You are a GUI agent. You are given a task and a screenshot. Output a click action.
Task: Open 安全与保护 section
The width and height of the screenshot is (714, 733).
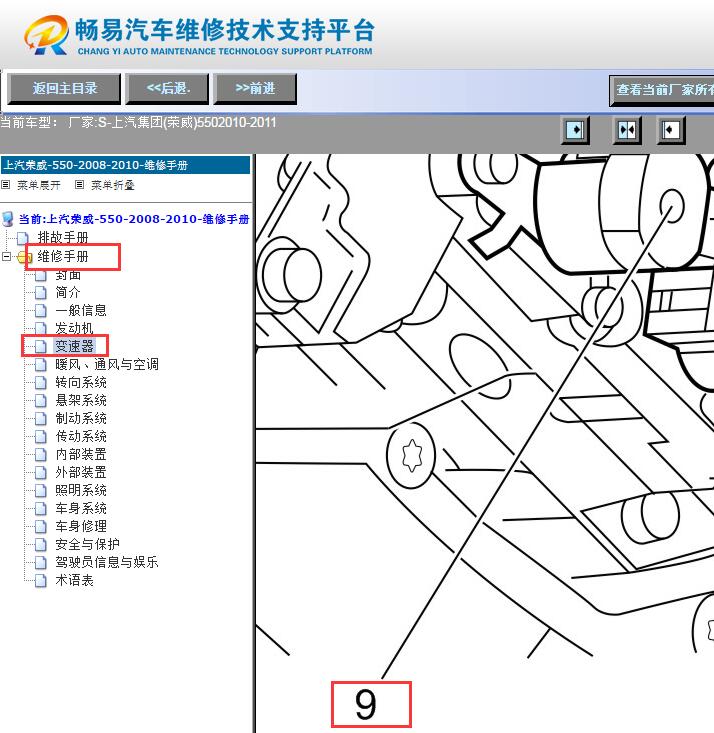(x=87, y=544)
